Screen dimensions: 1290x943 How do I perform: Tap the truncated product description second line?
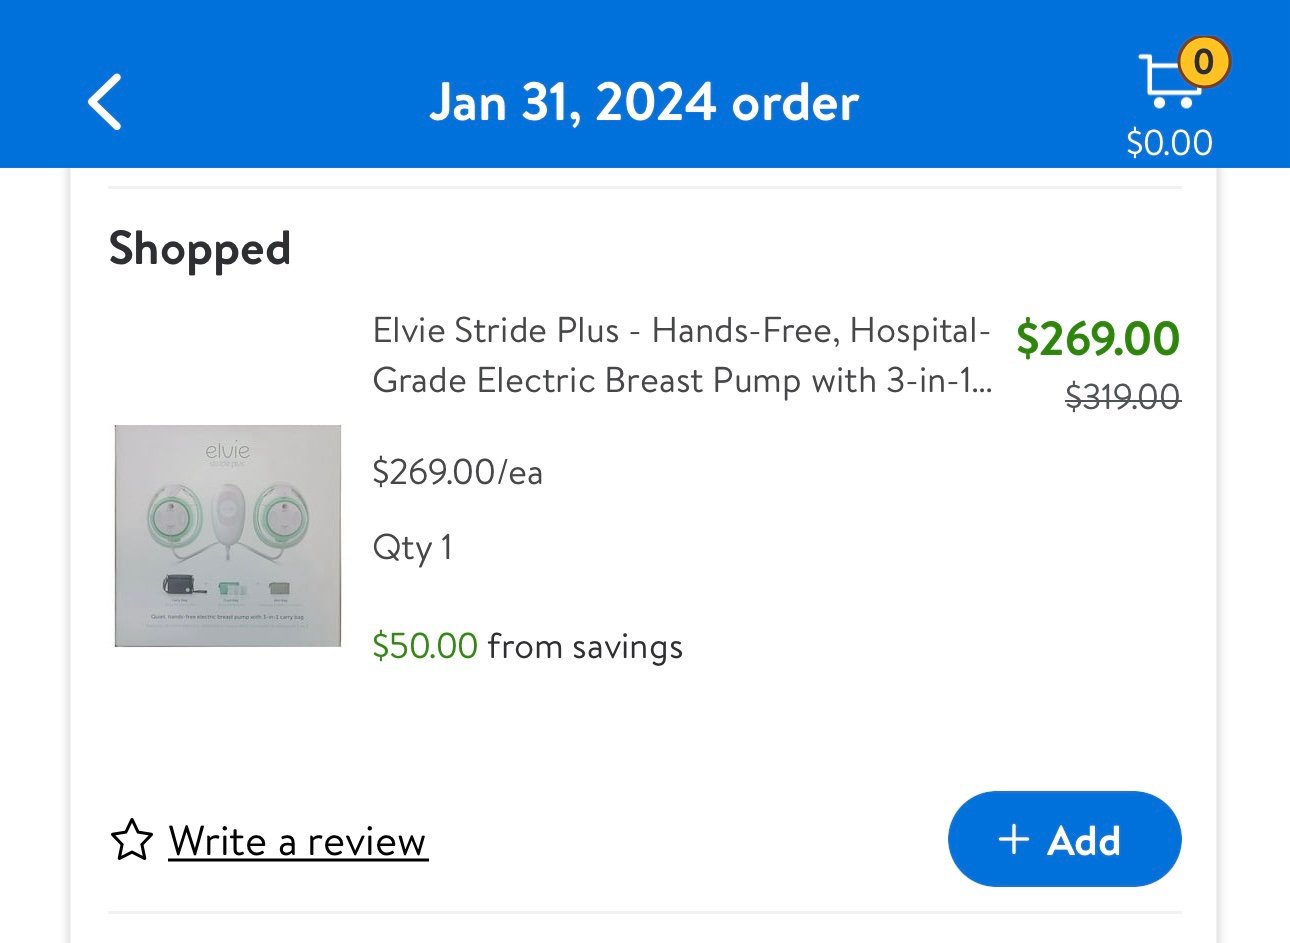683,381
